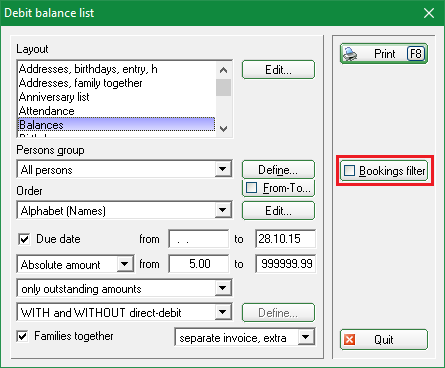Click the Layout list scroll up arrow
This screenshot has width=445, height=368.
tap(224, 70)
